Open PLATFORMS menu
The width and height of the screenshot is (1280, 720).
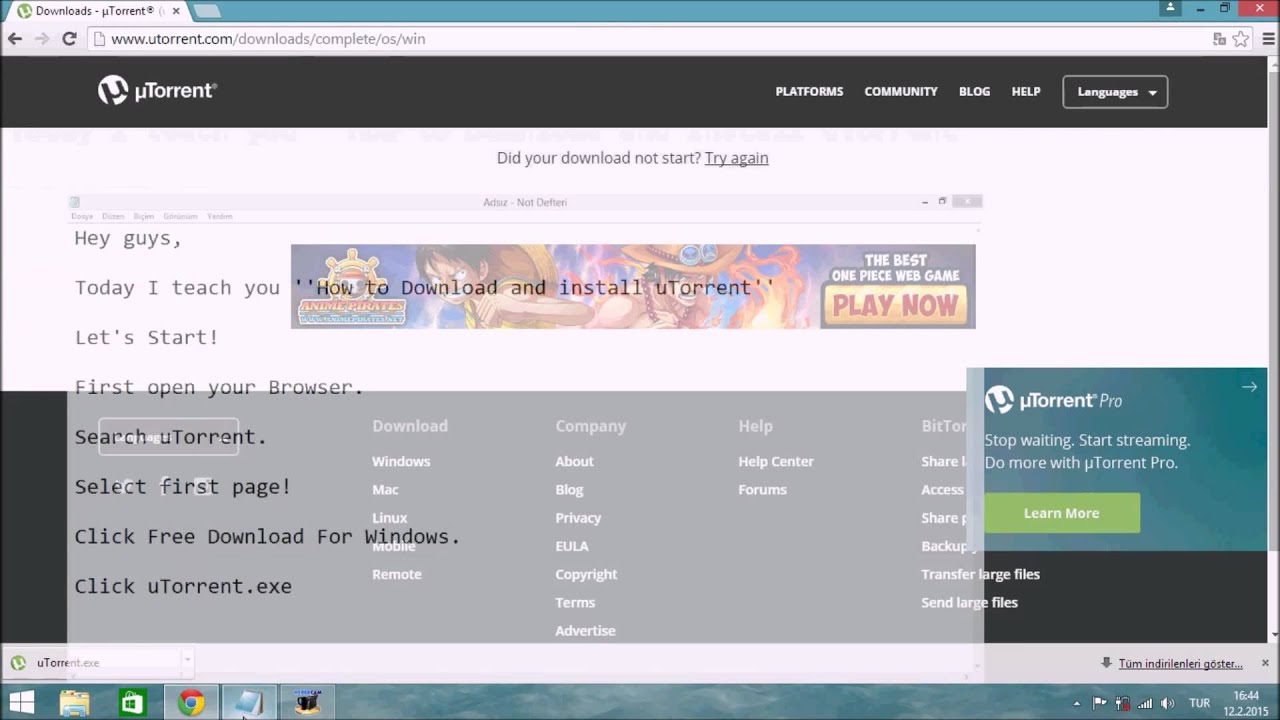pos(809,91)
